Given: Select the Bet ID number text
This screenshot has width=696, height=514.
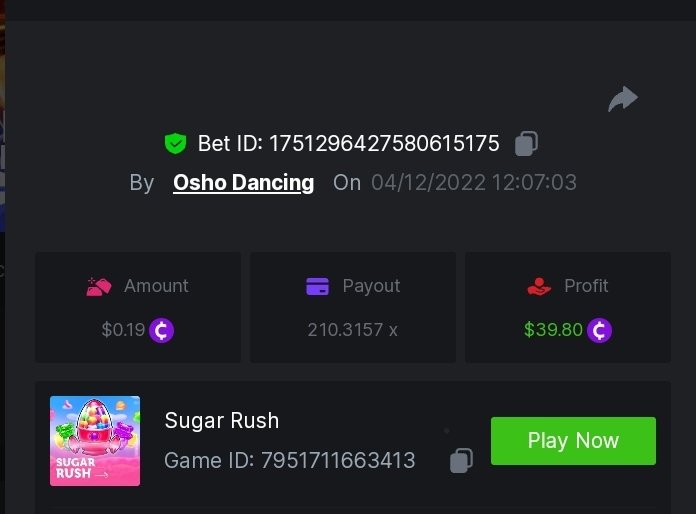Looking at the screenshot, I should point(381,144).
